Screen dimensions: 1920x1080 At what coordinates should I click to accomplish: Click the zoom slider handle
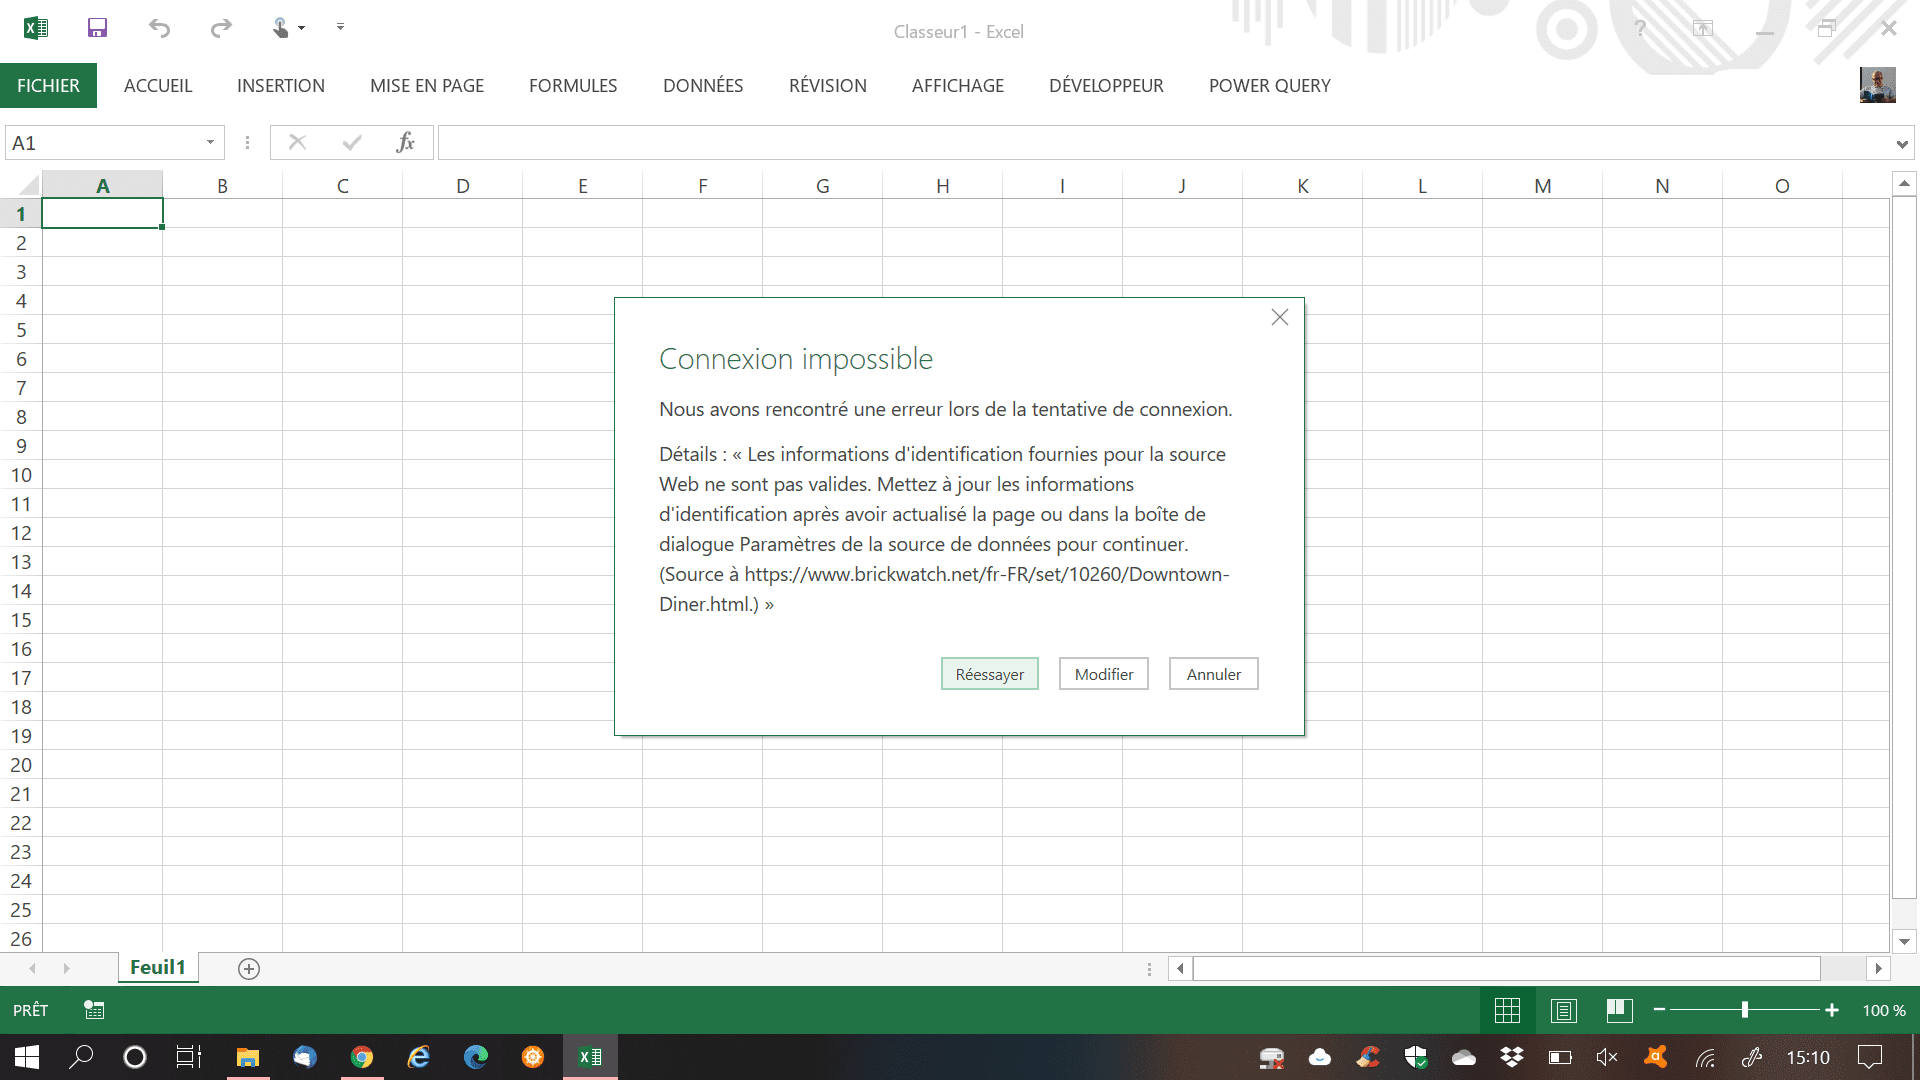(1744, 1010)
